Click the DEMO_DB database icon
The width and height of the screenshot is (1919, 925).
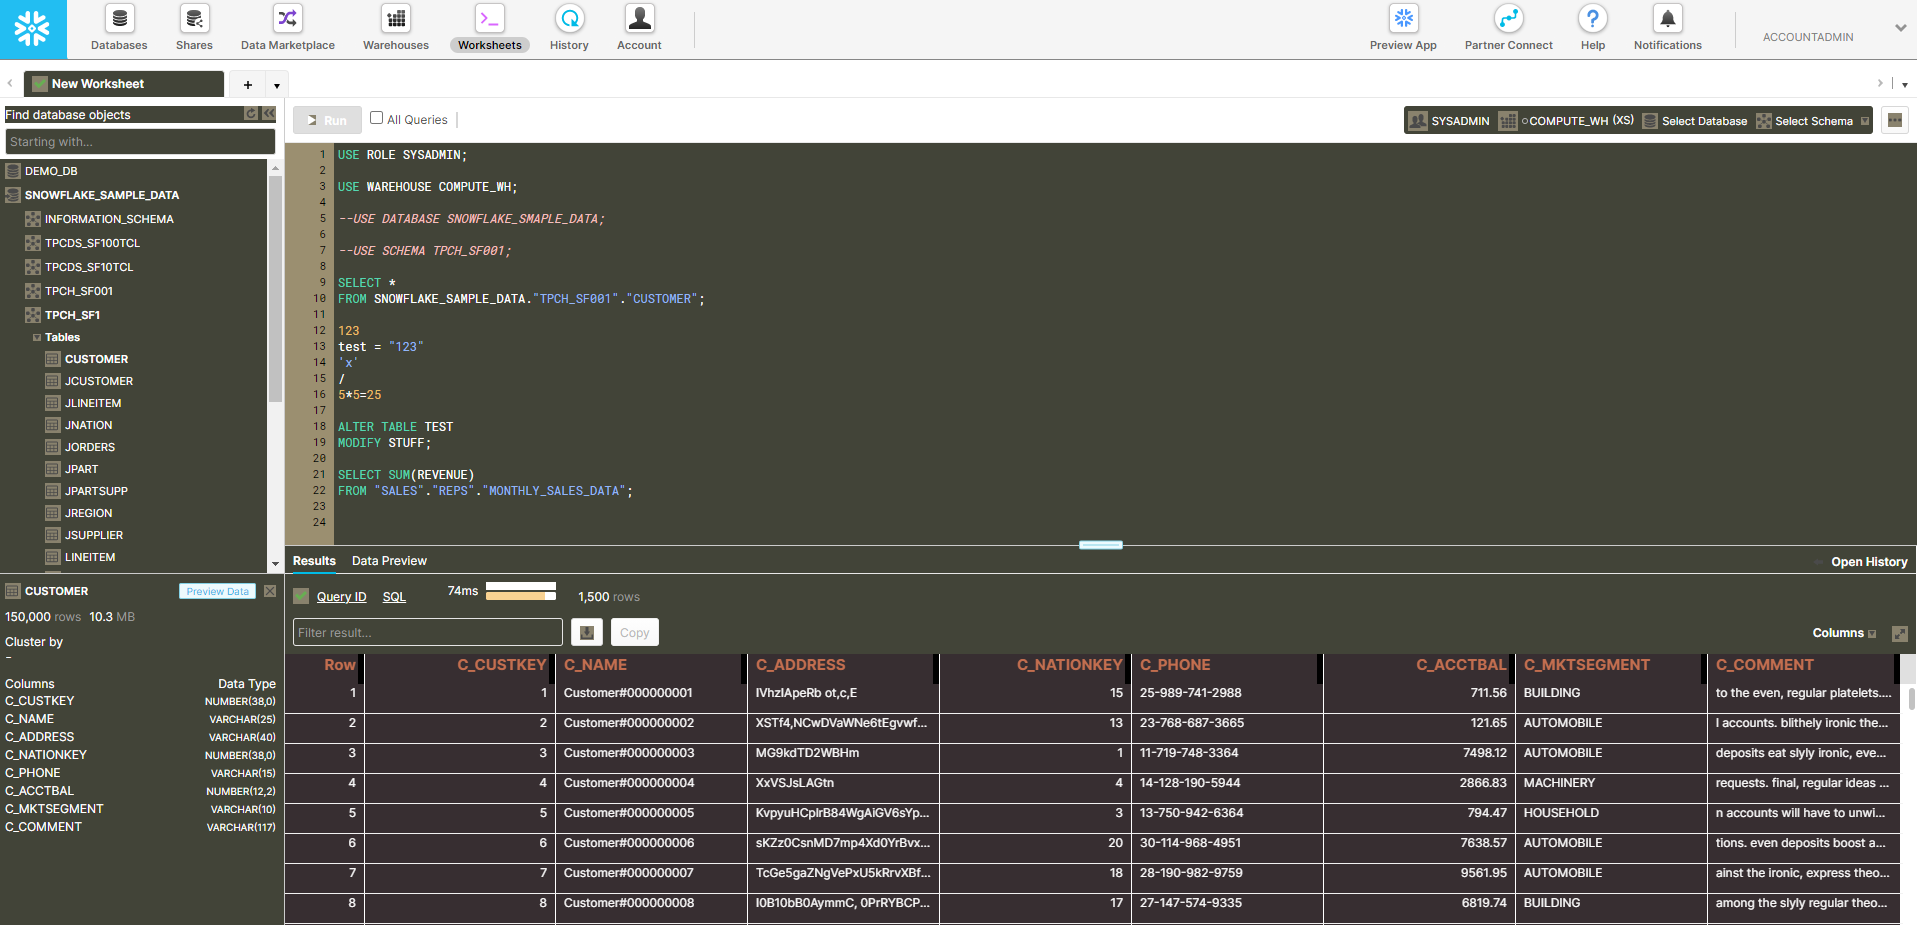click(x=13, y=171)
